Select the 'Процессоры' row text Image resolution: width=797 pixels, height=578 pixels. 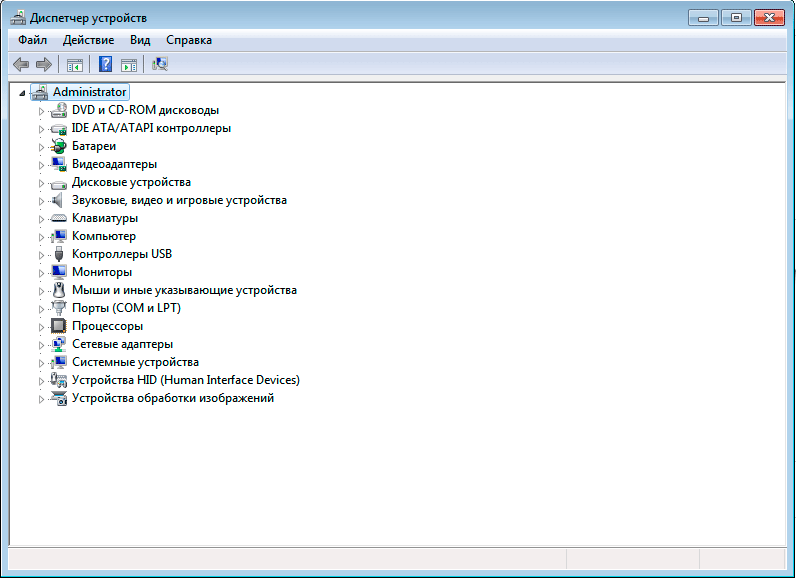point(107,326)
